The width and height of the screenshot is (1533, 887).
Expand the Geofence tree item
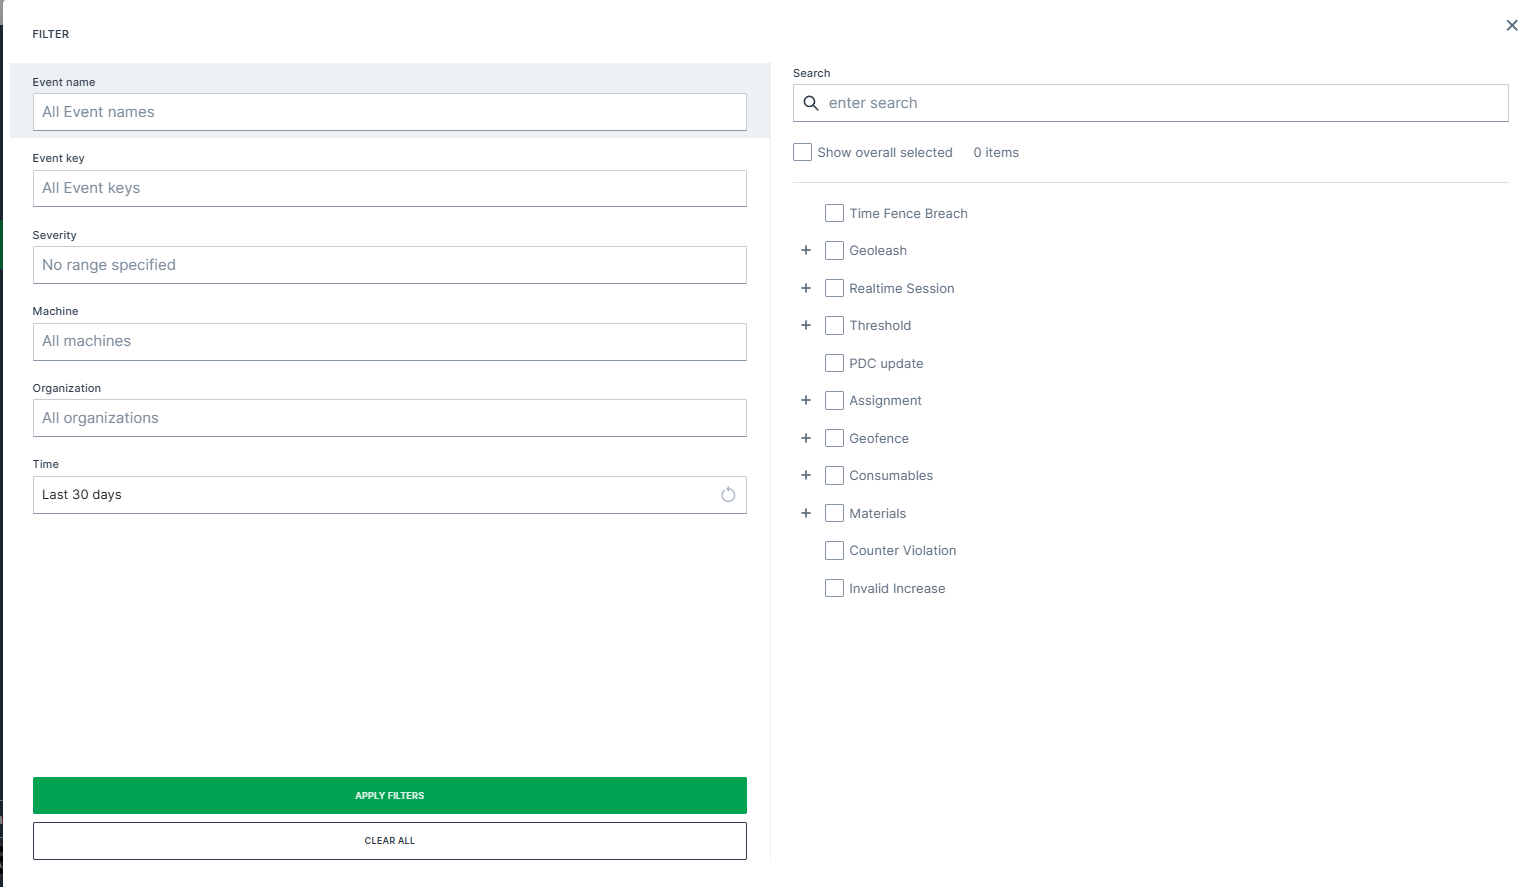pyautogui.click(x=806, y=438)
